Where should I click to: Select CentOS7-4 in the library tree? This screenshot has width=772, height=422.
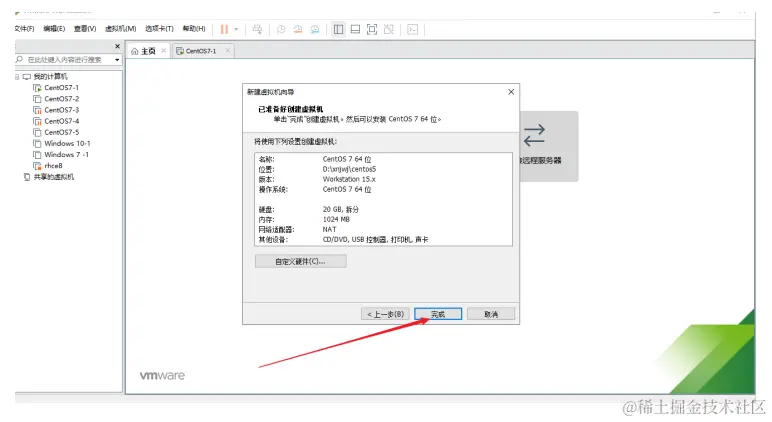(x=62, y=121)
